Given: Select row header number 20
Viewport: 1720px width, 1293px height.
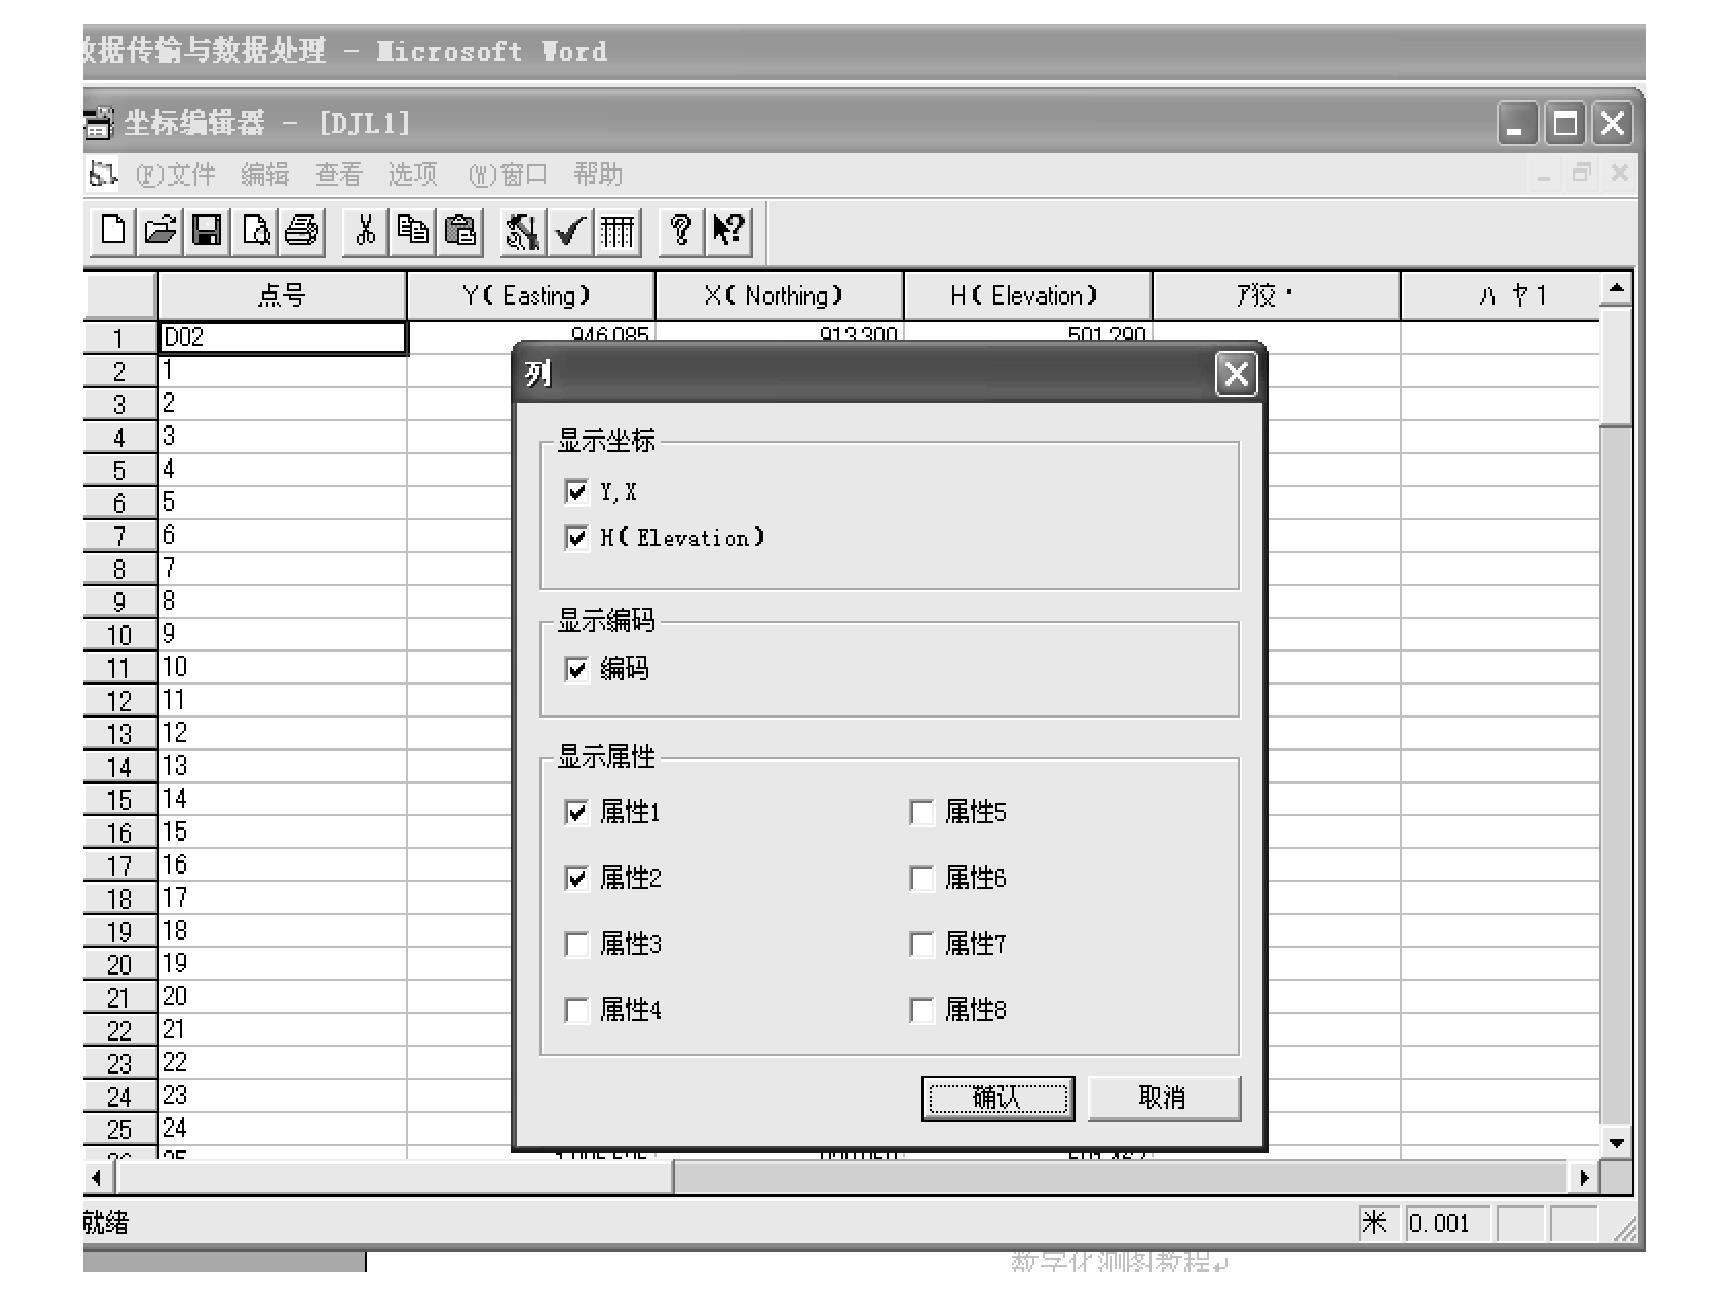Looking at the screenshot, I should [120, 964].
